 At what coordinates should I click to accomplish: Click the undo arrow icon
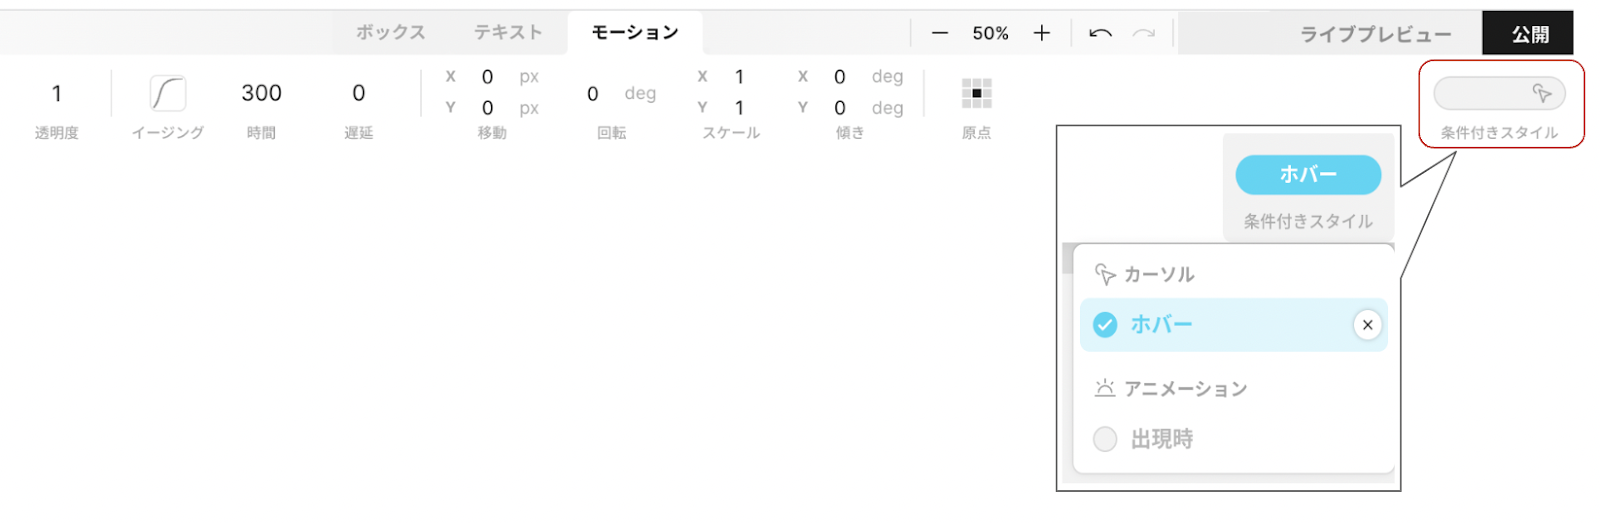(1100, 33)
